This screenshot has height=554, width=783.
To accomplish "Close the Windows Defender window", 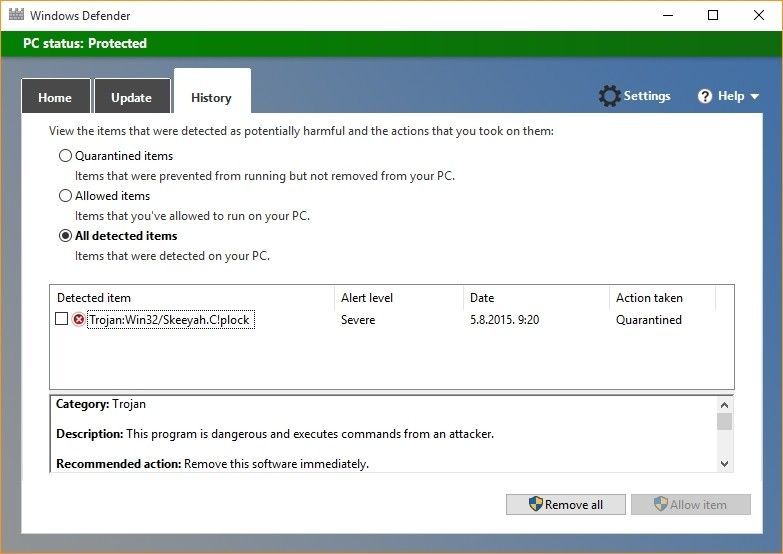I will [759, 15].
